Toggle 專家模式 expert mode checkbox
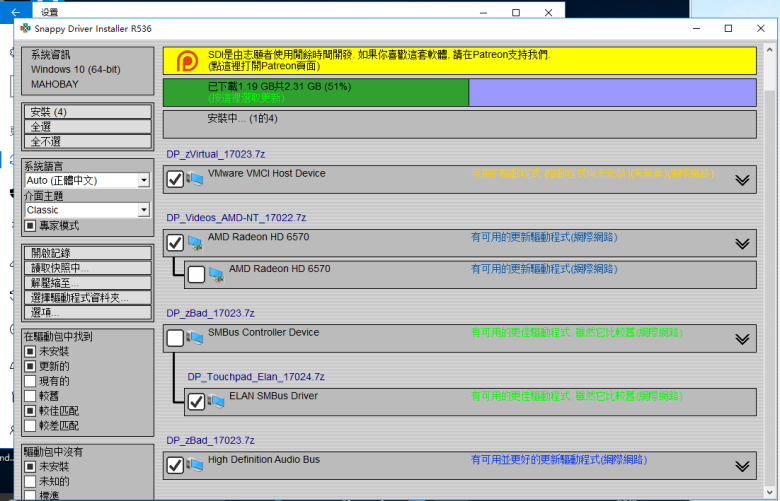The image size is (780, 501). click(30, 226)
